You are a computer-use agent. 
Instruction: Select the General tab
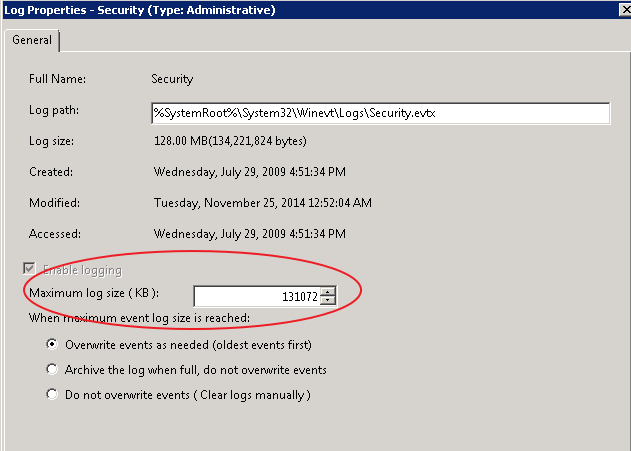pyautogui.click(x=31, y=41)
